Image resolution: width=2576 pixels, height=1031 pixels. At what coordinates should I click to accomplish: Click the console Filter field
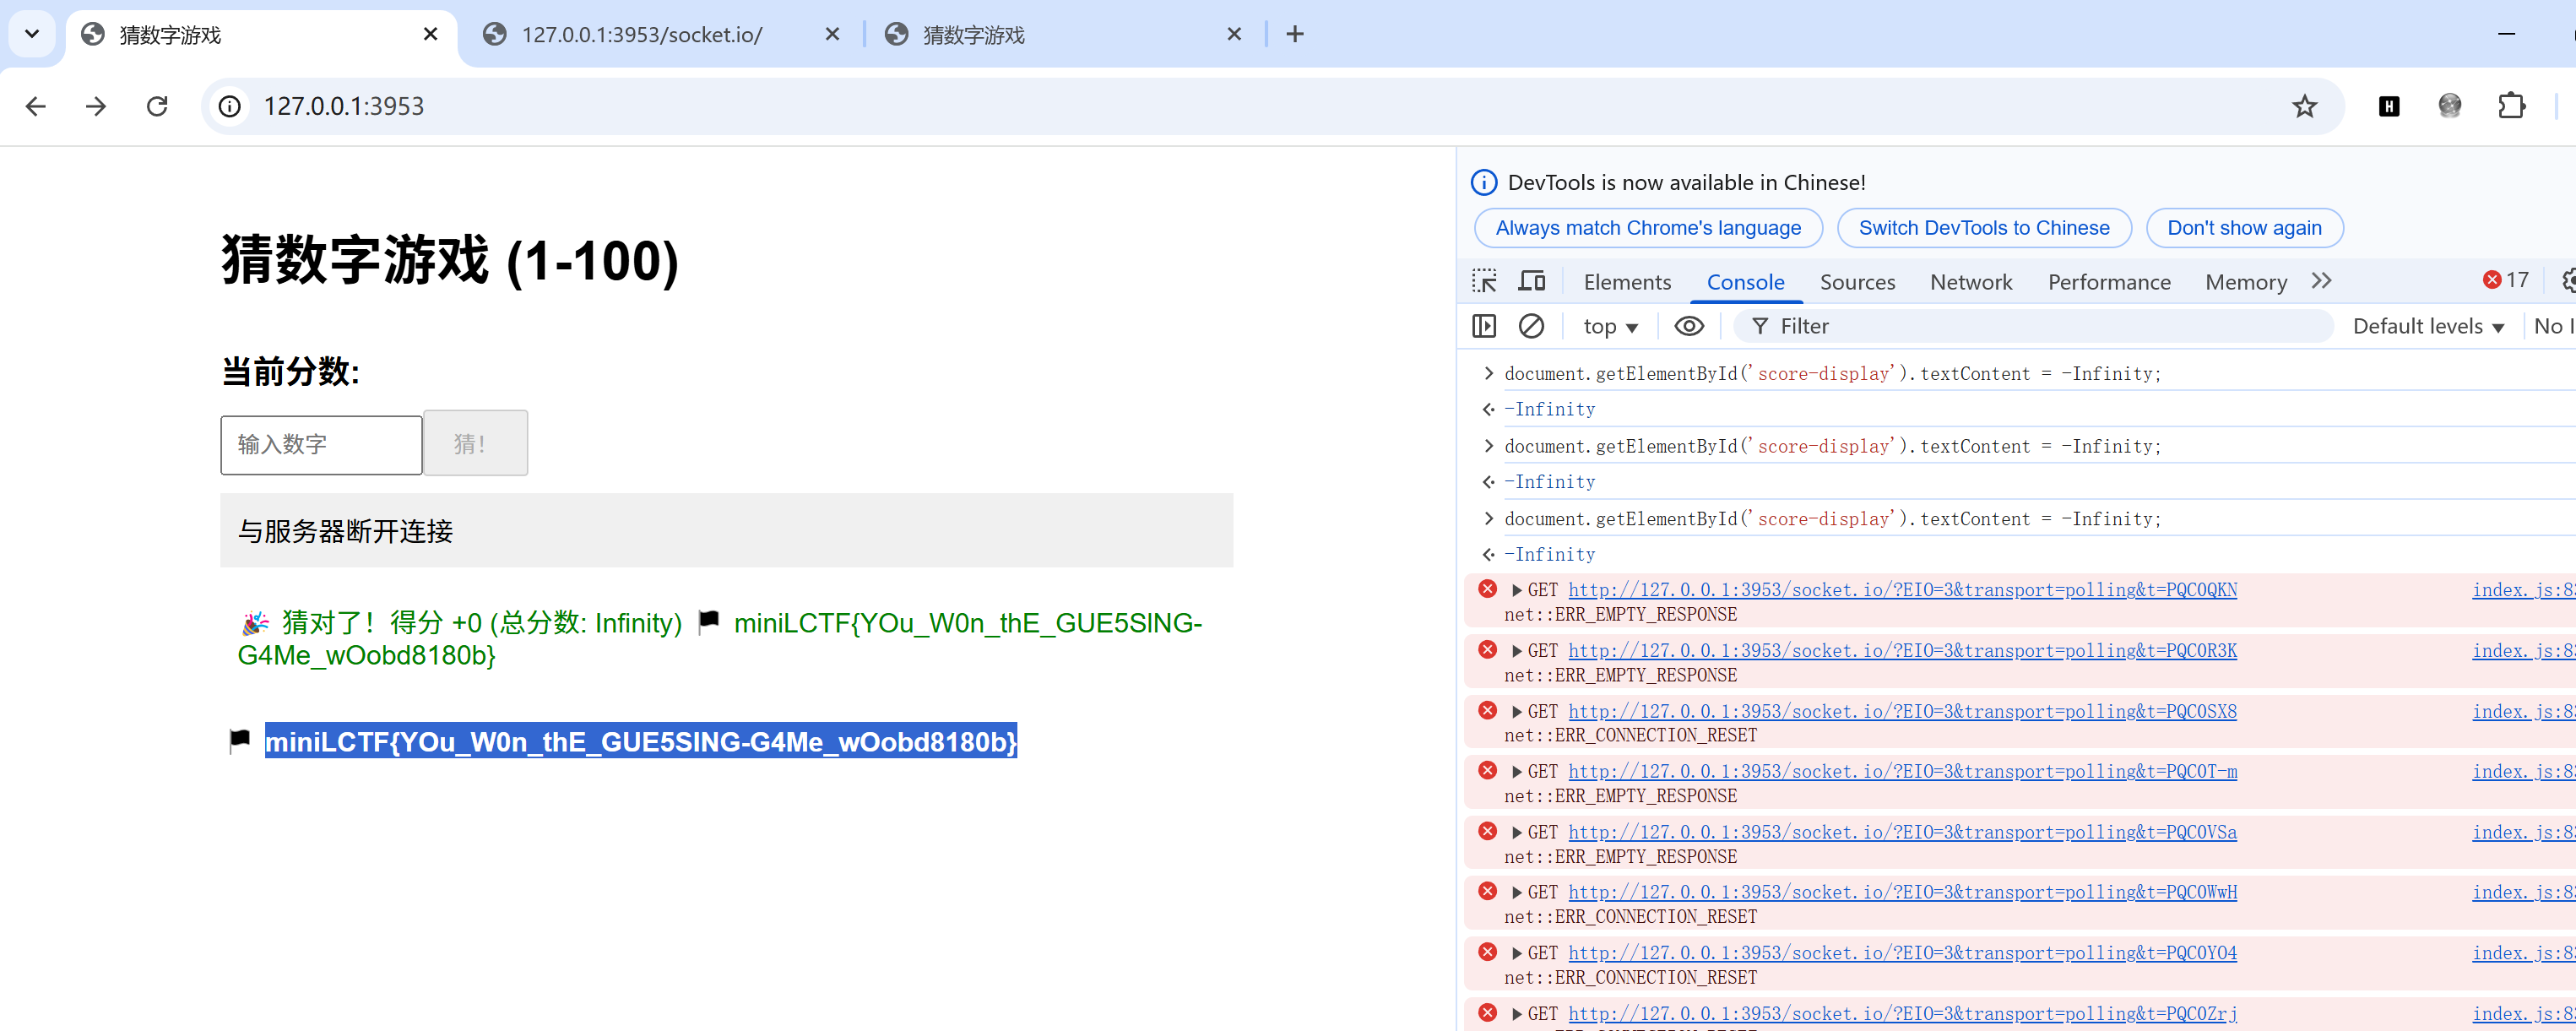click(x=2034, y=326)
